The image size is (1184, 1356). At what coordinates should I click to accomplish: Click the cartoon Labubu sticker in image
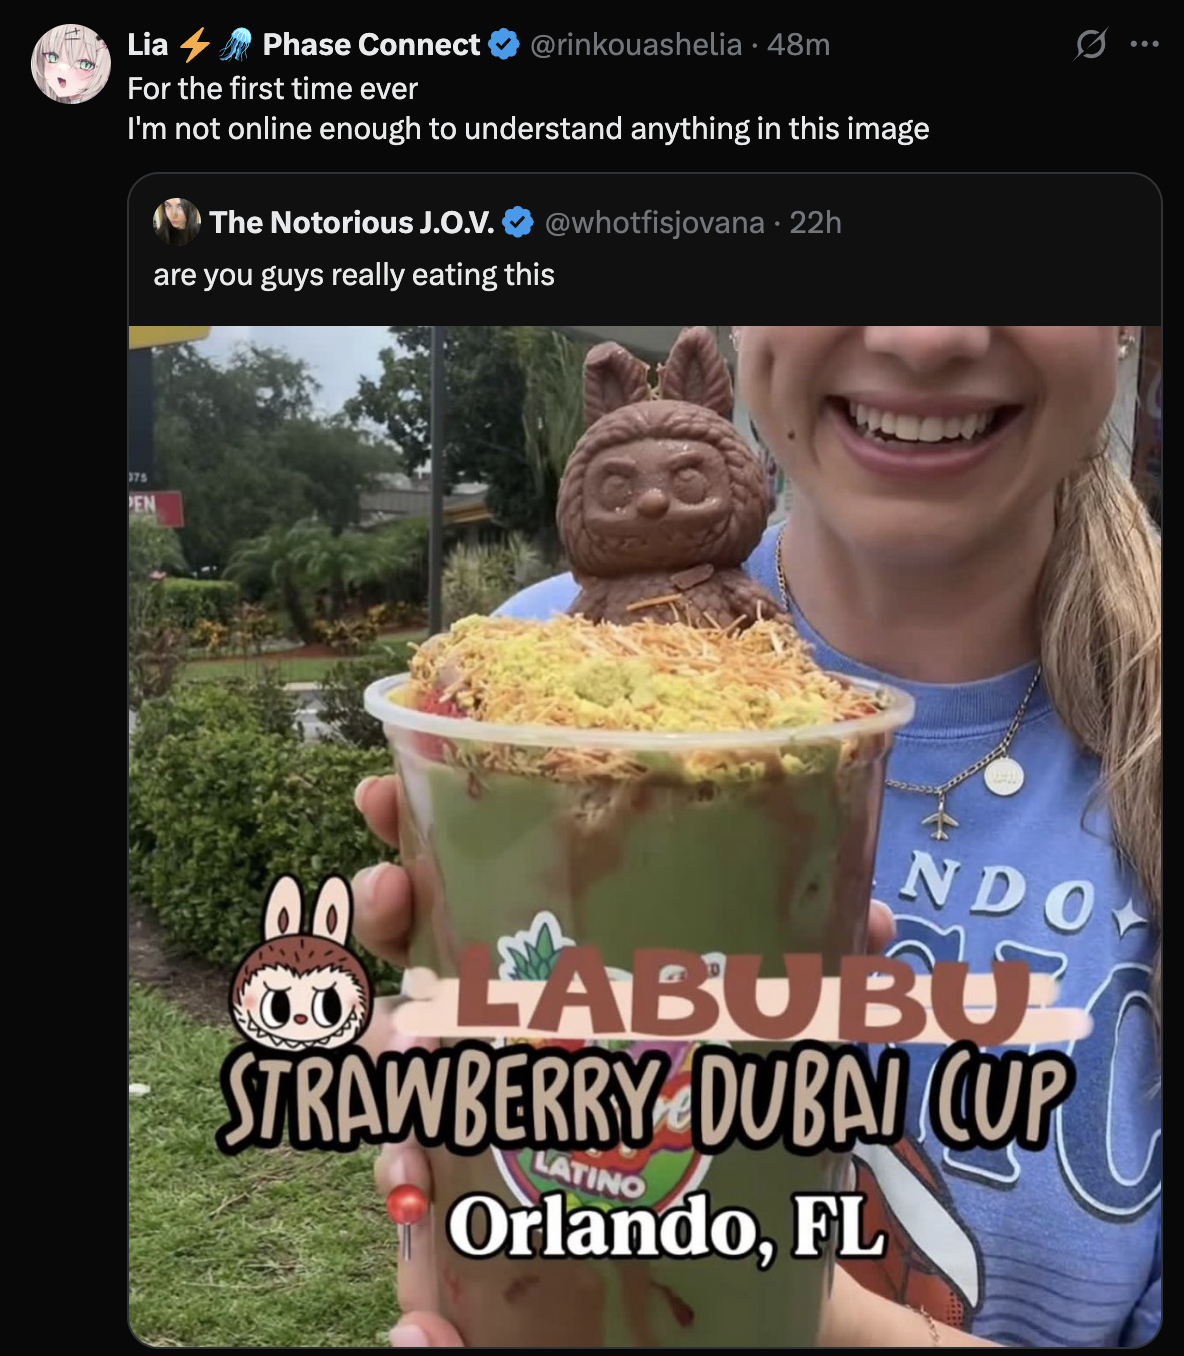(x=303, y=964)
